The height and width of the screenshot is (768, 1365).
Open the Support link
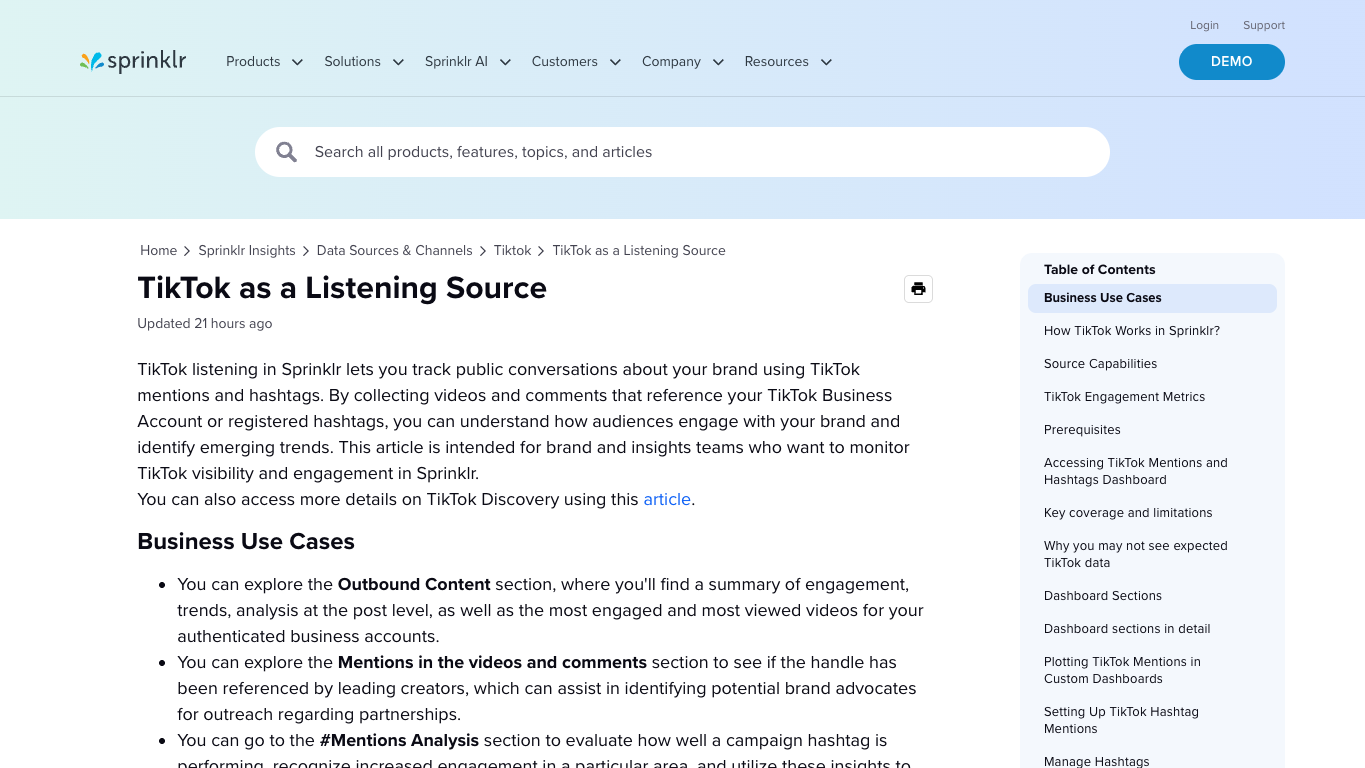(x=1264, y=25)
